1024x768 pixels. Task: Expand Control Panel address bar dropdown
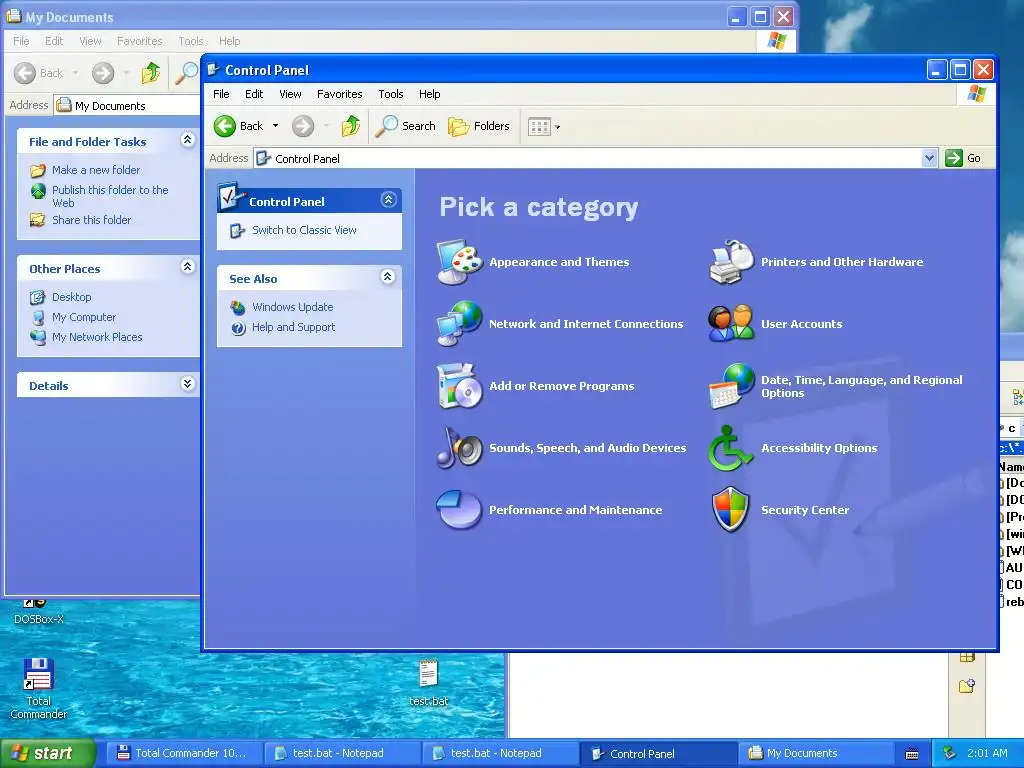click(x=929, y=158)
